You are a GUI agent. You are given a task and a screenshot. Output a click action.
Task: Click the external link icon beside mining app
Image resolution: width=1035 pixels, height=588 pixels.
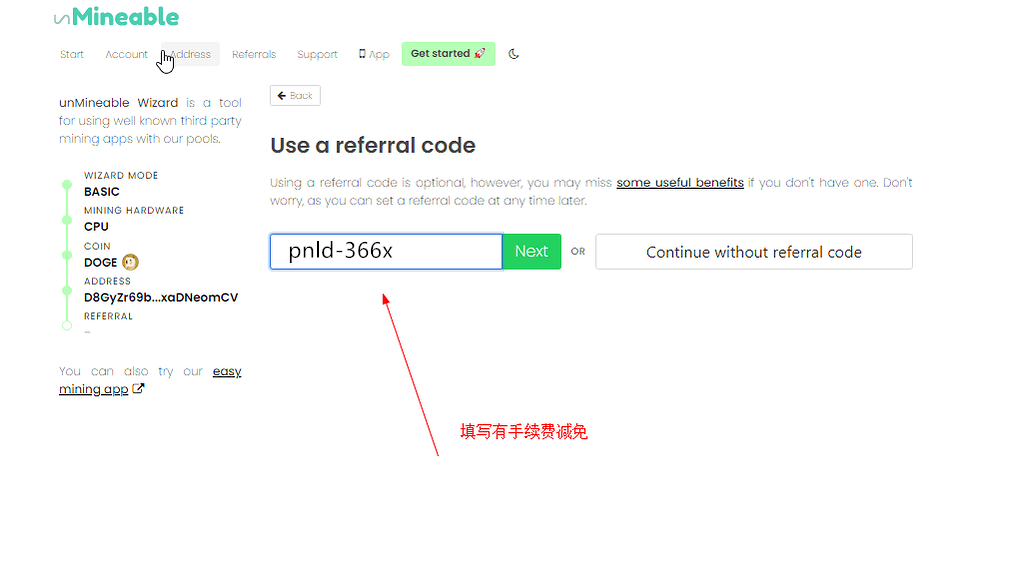[x=138, y=389]
